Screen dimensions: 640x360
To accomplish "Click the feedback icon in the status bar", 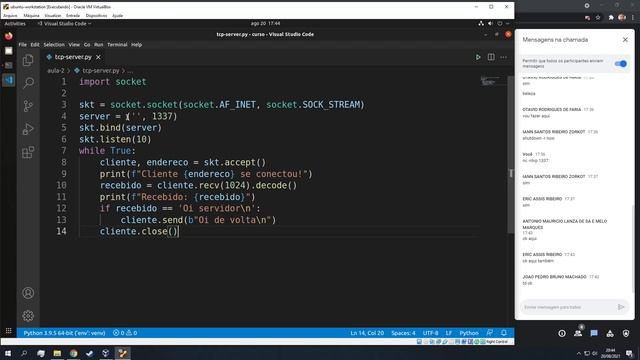I will tap(490, 333).
